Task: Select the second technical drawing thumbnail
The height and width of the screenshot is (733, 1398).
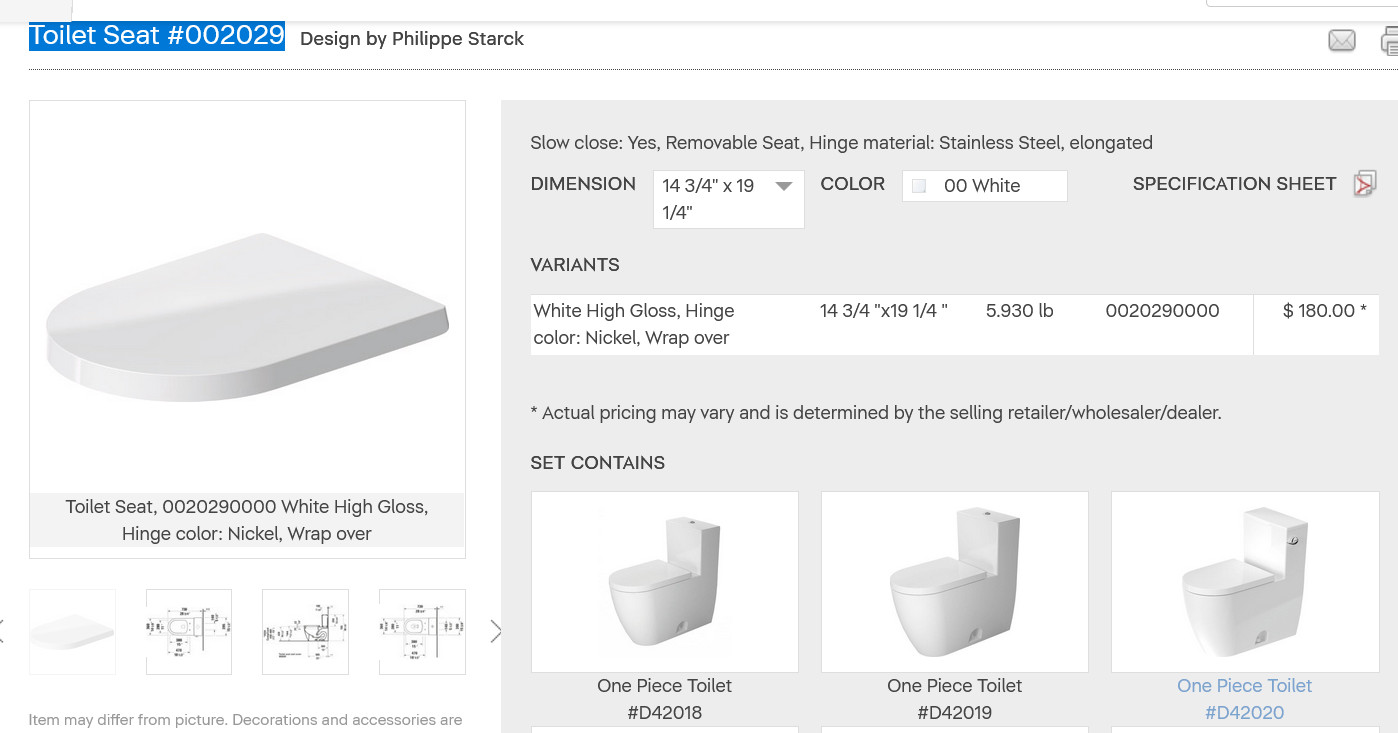Action: click(x=305, y=631)
